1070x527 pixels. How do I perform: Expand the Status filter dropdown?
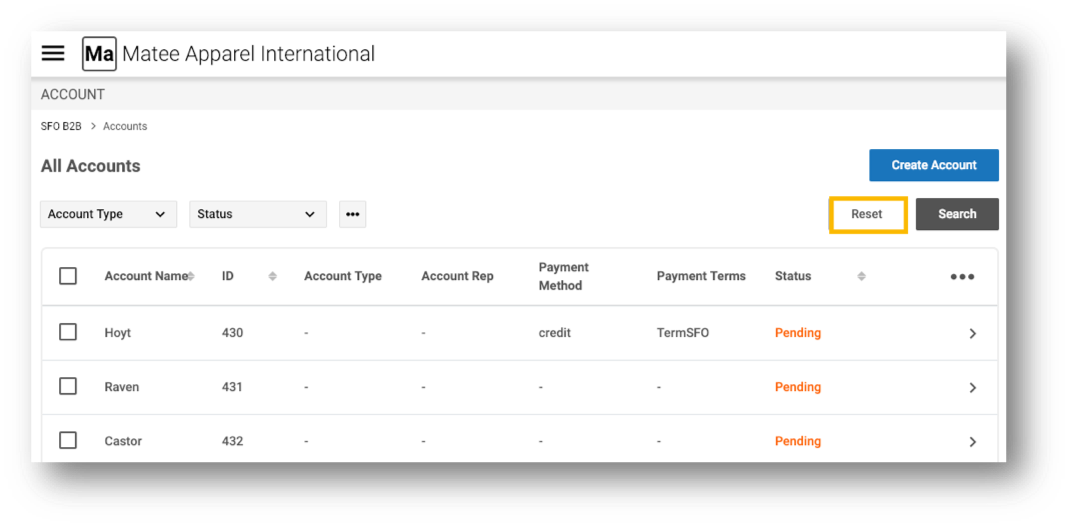click(258, 214)
